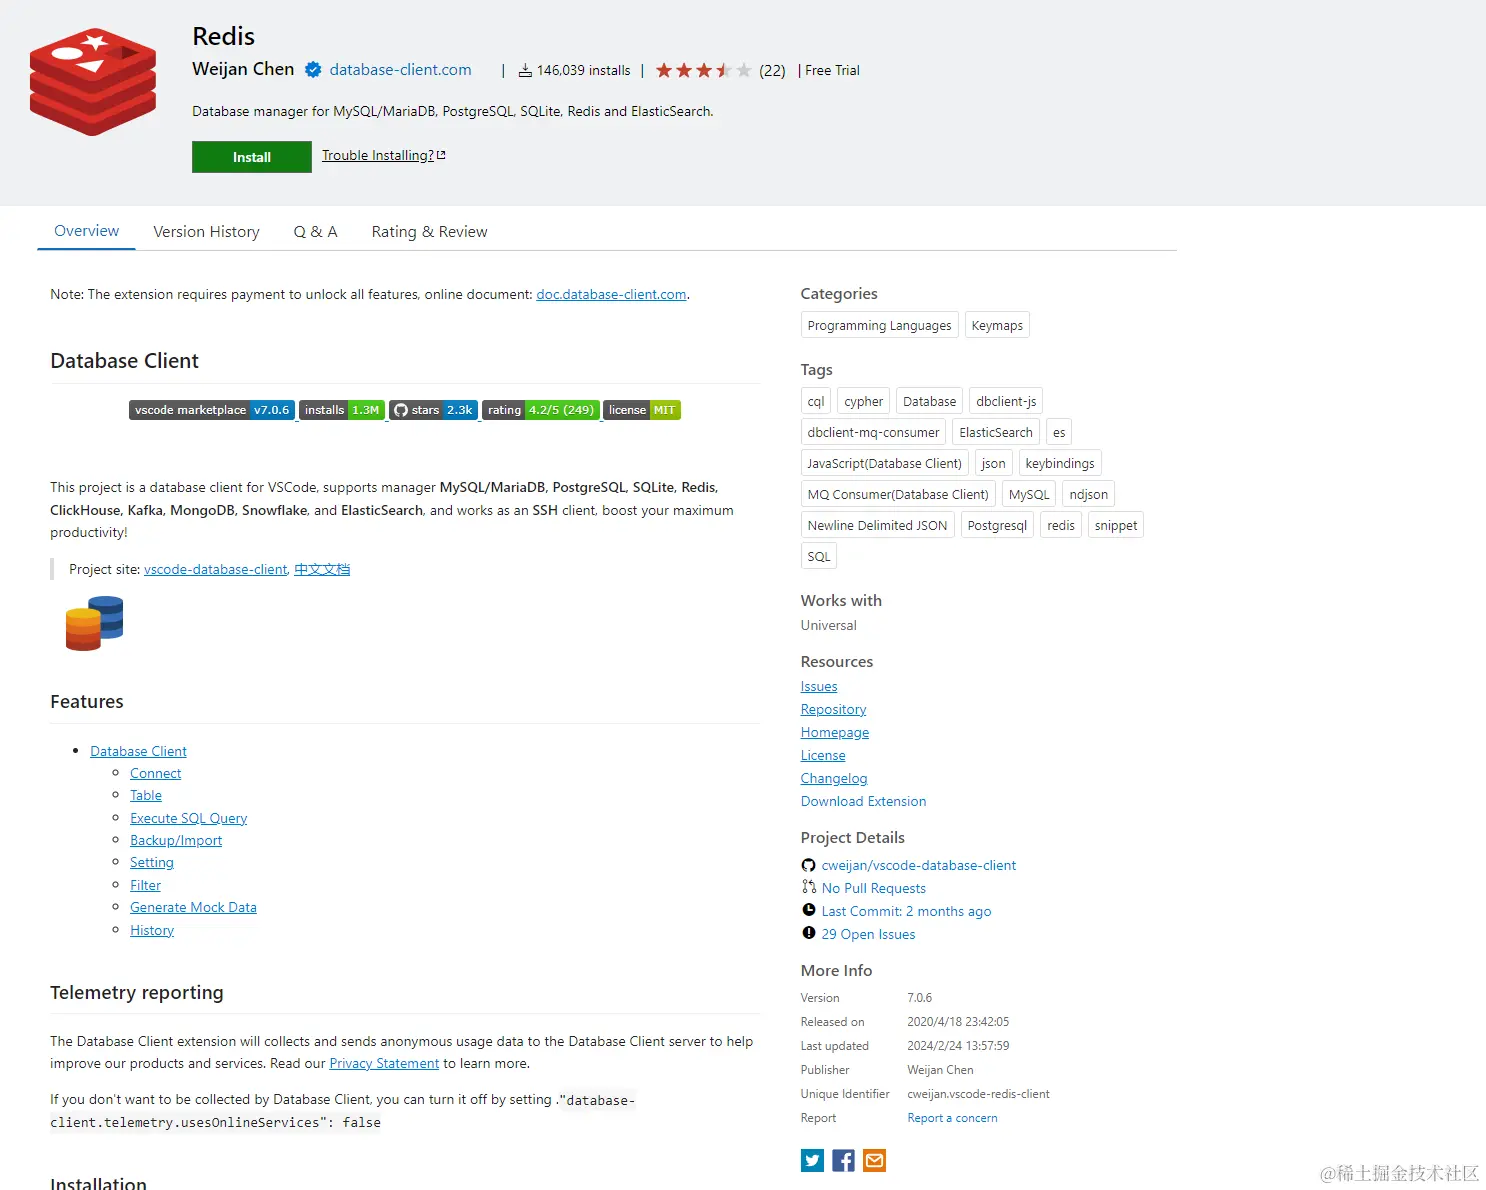Open the Rating & Review tab

point(429,232)
